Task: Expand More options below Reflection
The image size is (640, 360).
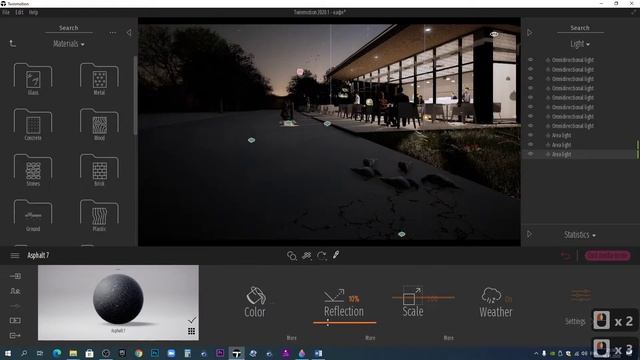Action: click(x=370, y=338)
